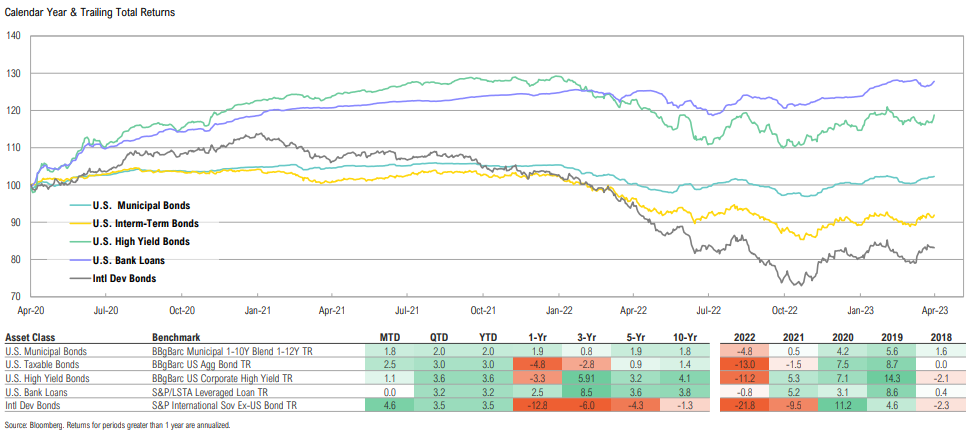Click the Source: Bloomberg footnote text
The image size is (971, 433).
[x=117, y=425]
